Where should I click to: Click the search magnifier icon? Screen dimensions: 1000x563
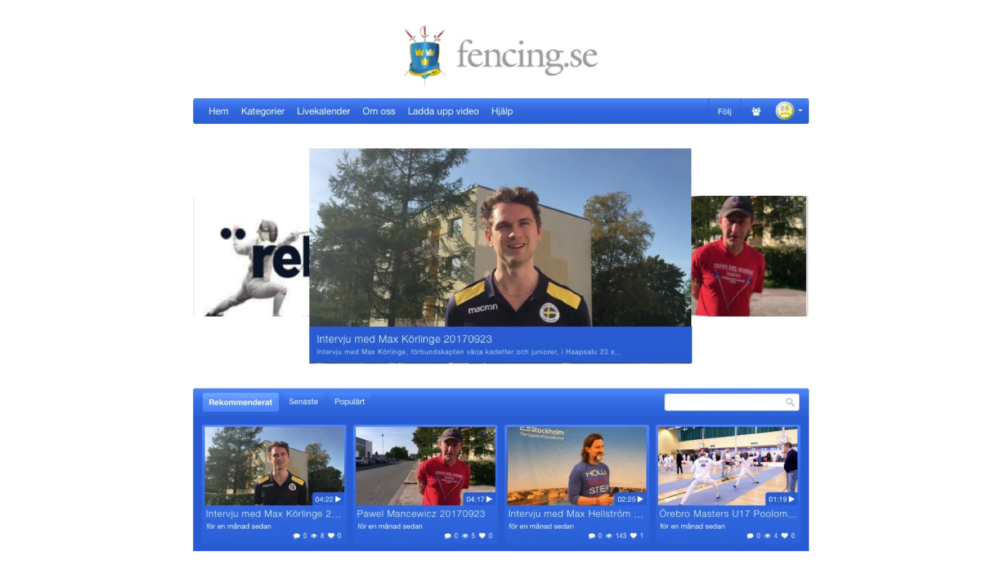coord(790,402)
